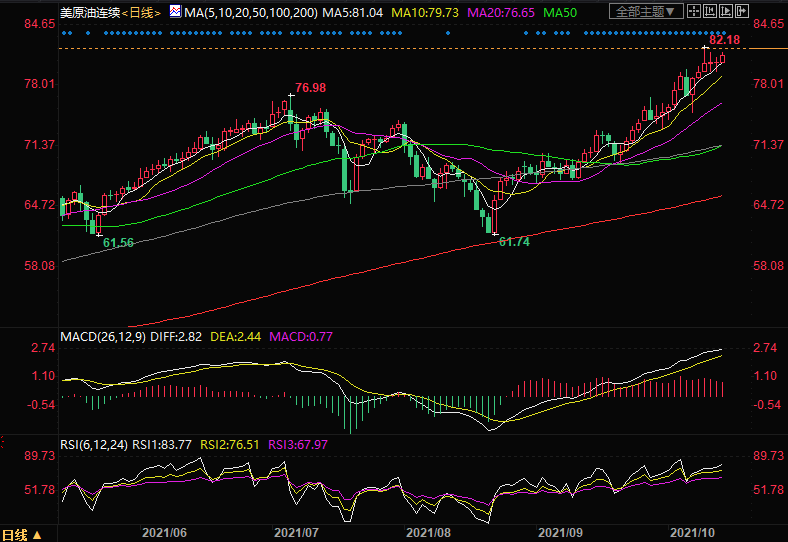Click the MACD(26,12,9) indicator label
Screen dimensions: 788x542
point(103,336)
